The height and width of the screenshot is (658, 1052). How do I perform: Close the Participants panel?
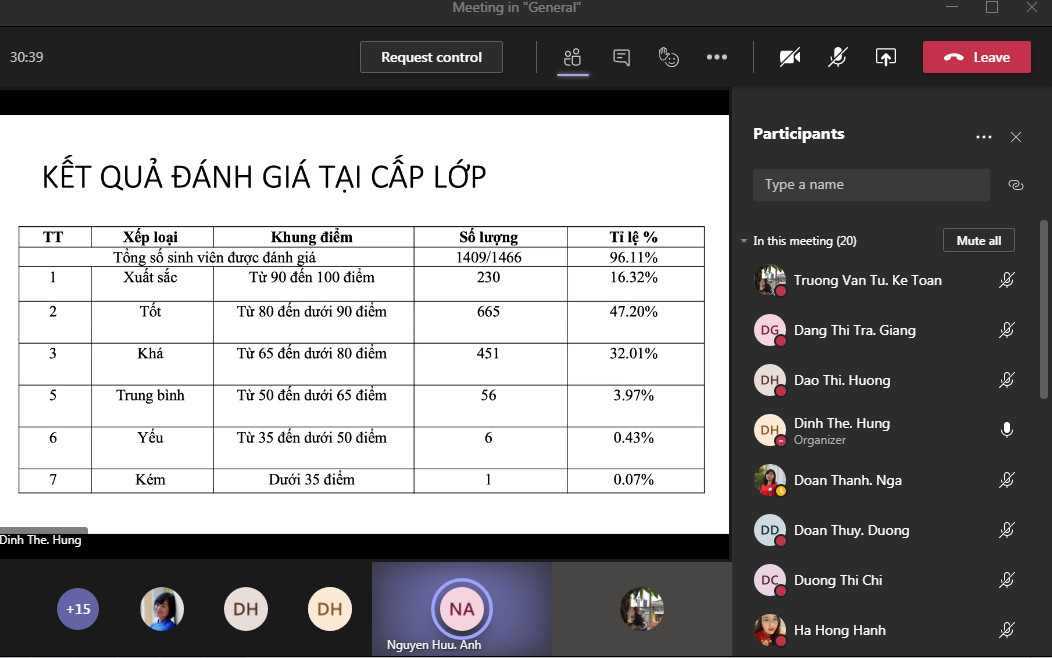[1016, 137]
